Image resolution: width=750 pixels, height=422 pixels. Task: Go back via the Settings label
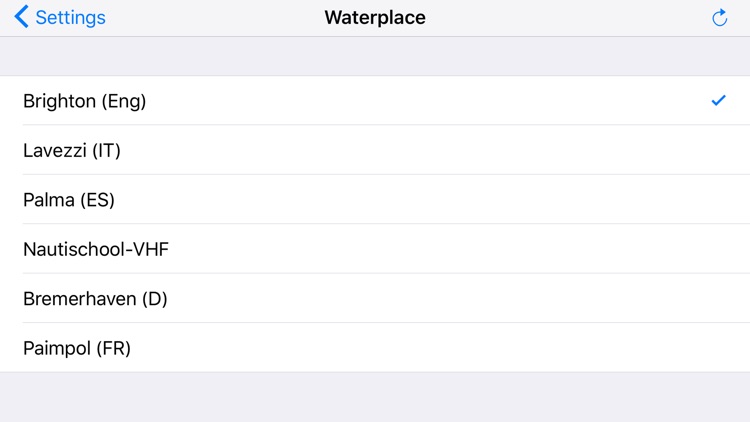70,18
